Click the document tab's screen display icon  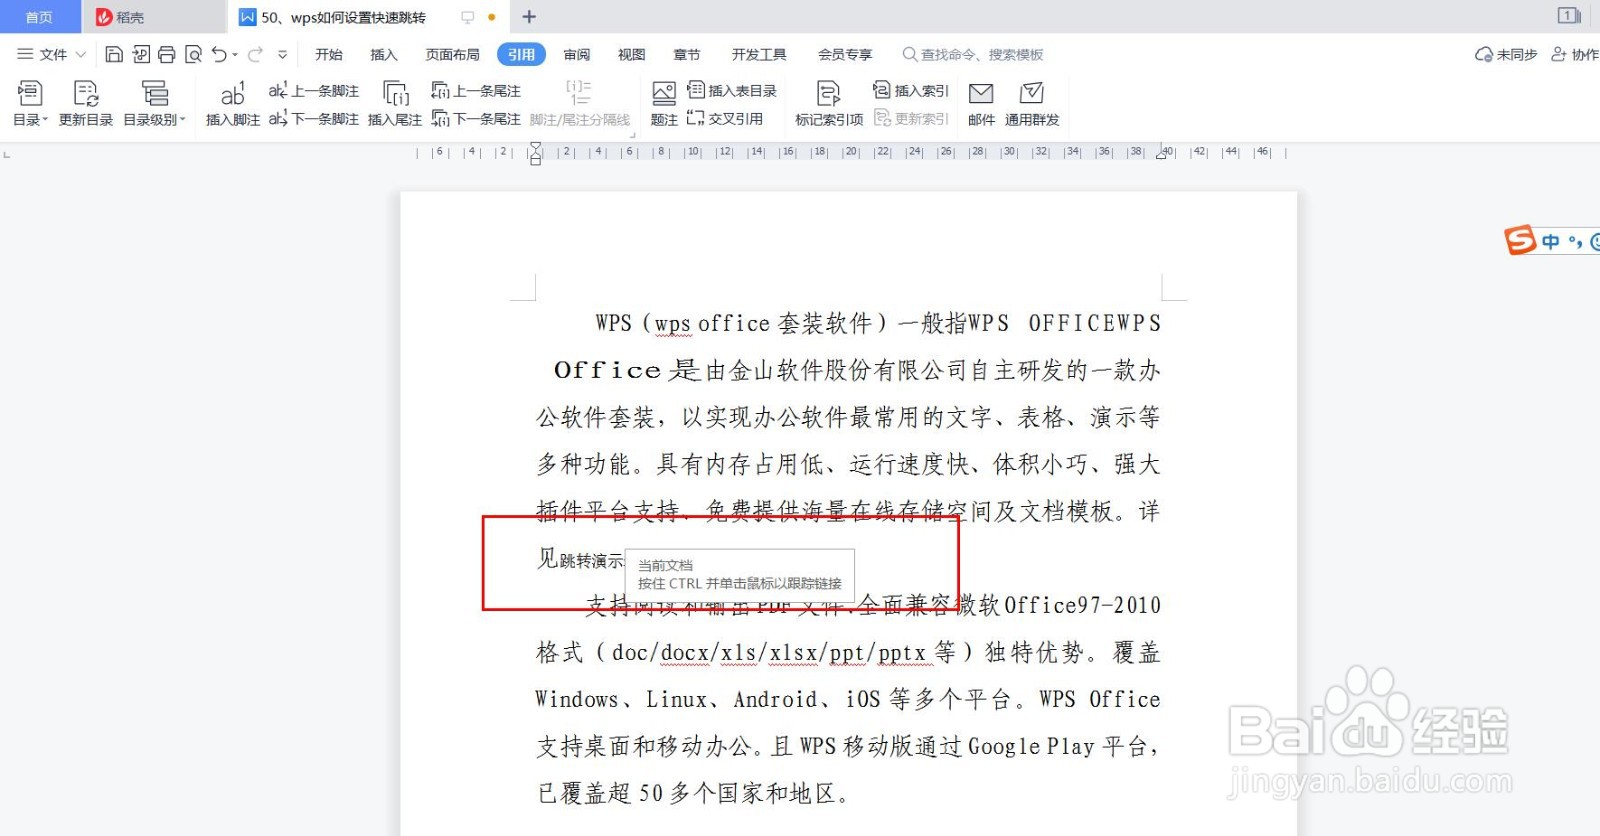pos(467,17)
